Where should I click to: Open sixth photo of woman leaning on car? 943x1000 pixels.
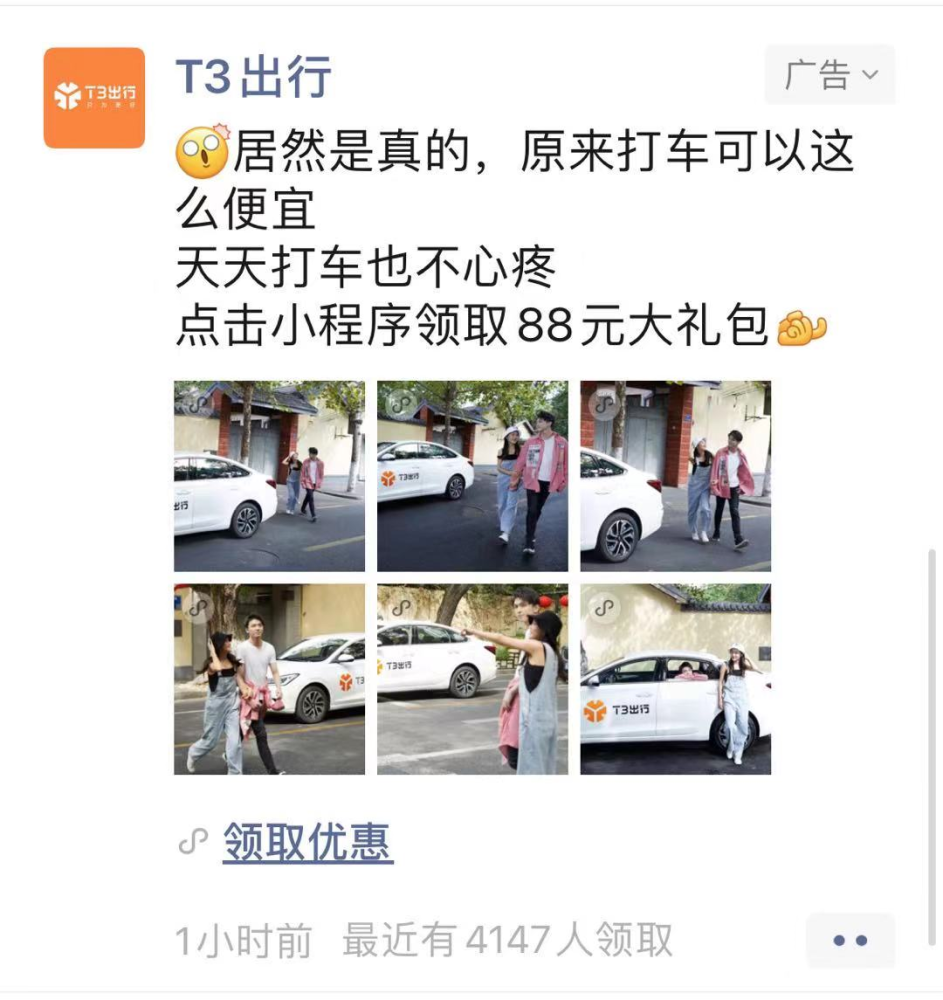click(x=675, y=679)
